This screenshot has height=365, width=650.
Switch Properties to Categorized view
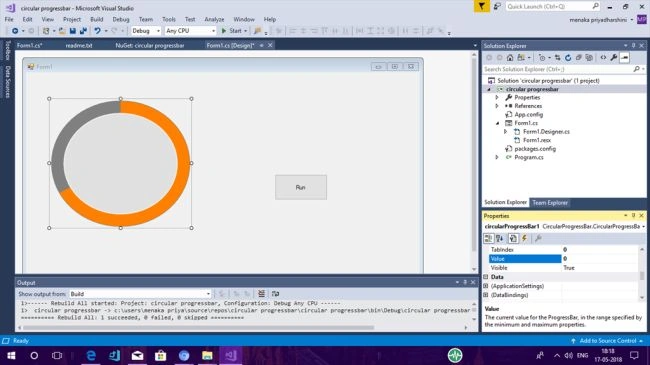[488, 238]
